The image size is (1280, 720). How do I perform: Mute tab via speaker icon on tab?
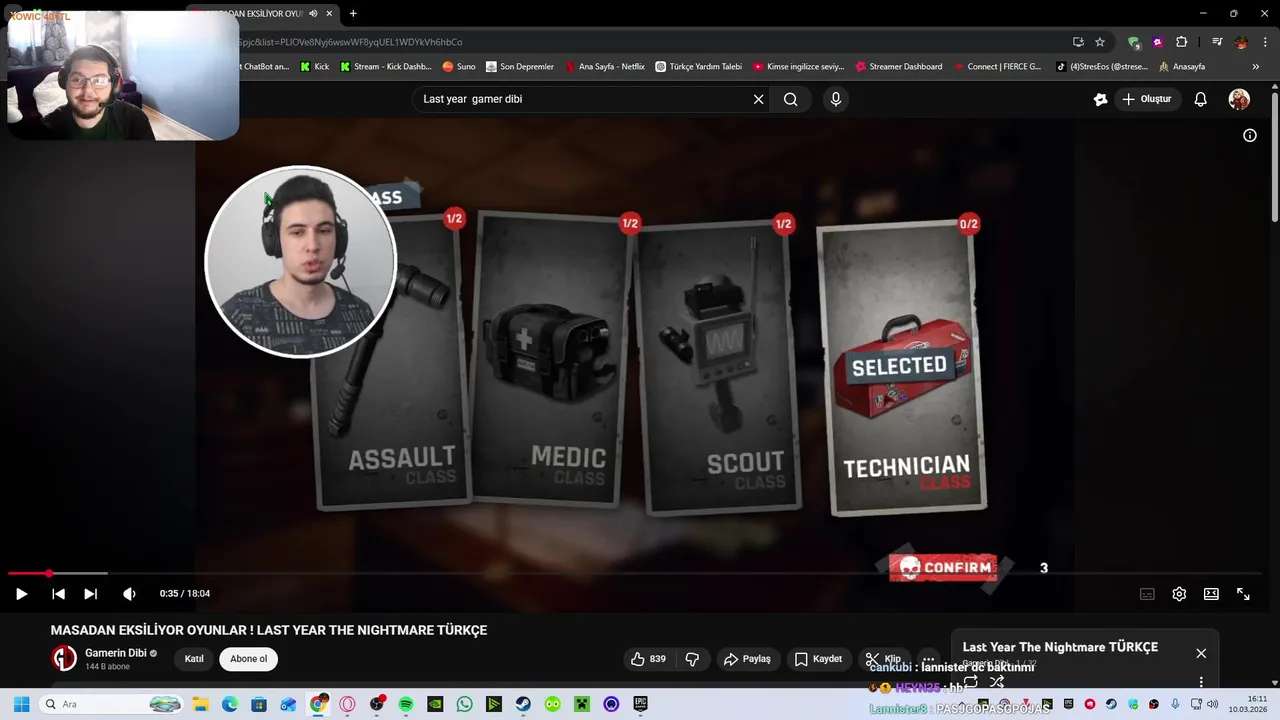coord(313,13)
